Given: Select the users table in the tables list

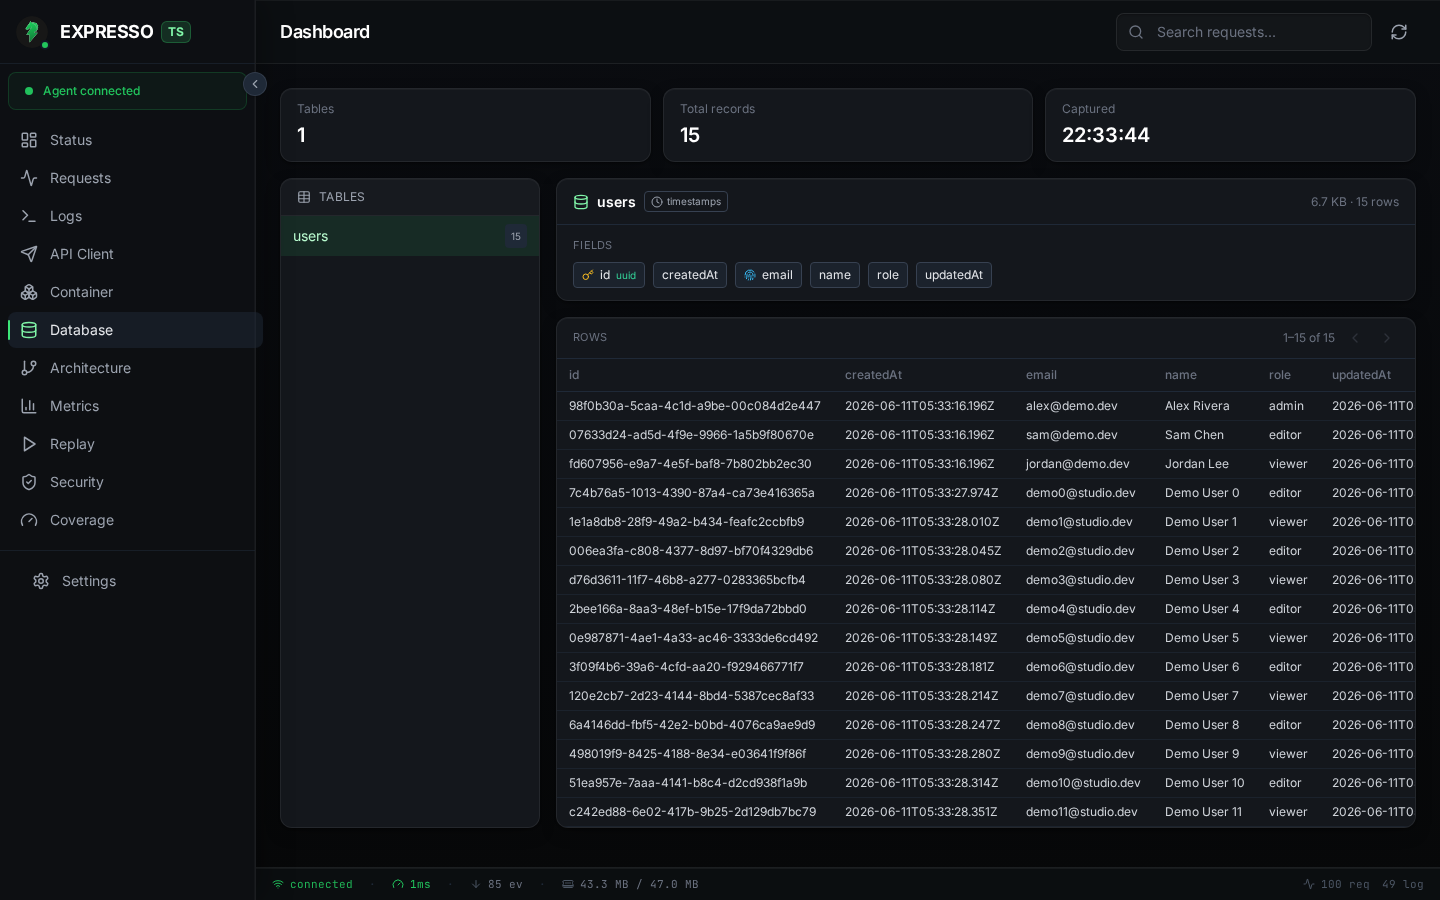Looking at the screenshot, I should [410, 236].
